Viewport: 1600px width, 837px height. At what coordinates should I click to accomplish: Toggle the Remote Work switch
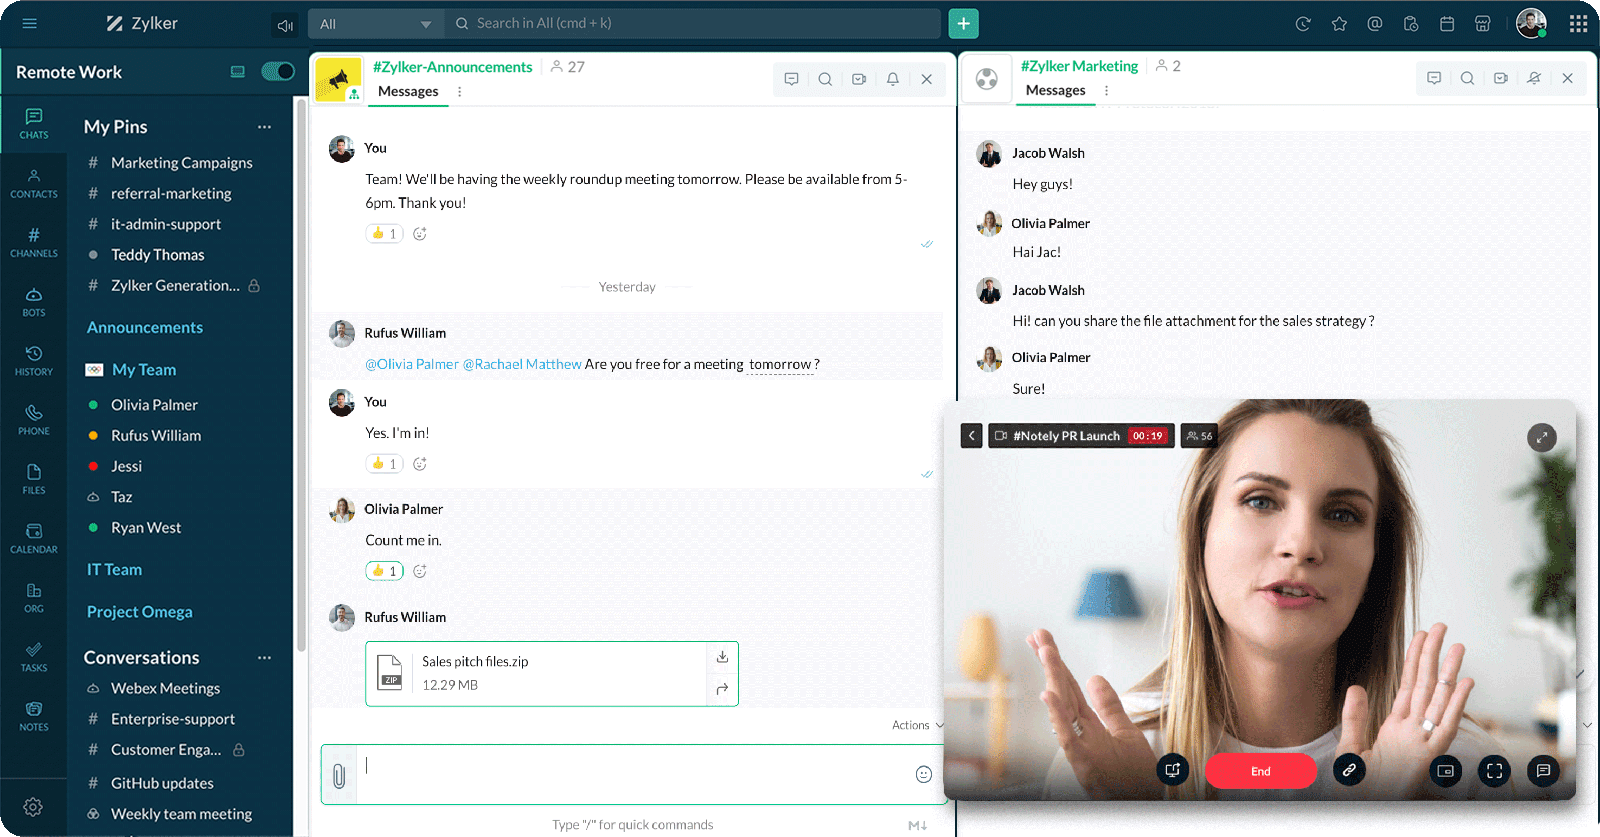278,71
